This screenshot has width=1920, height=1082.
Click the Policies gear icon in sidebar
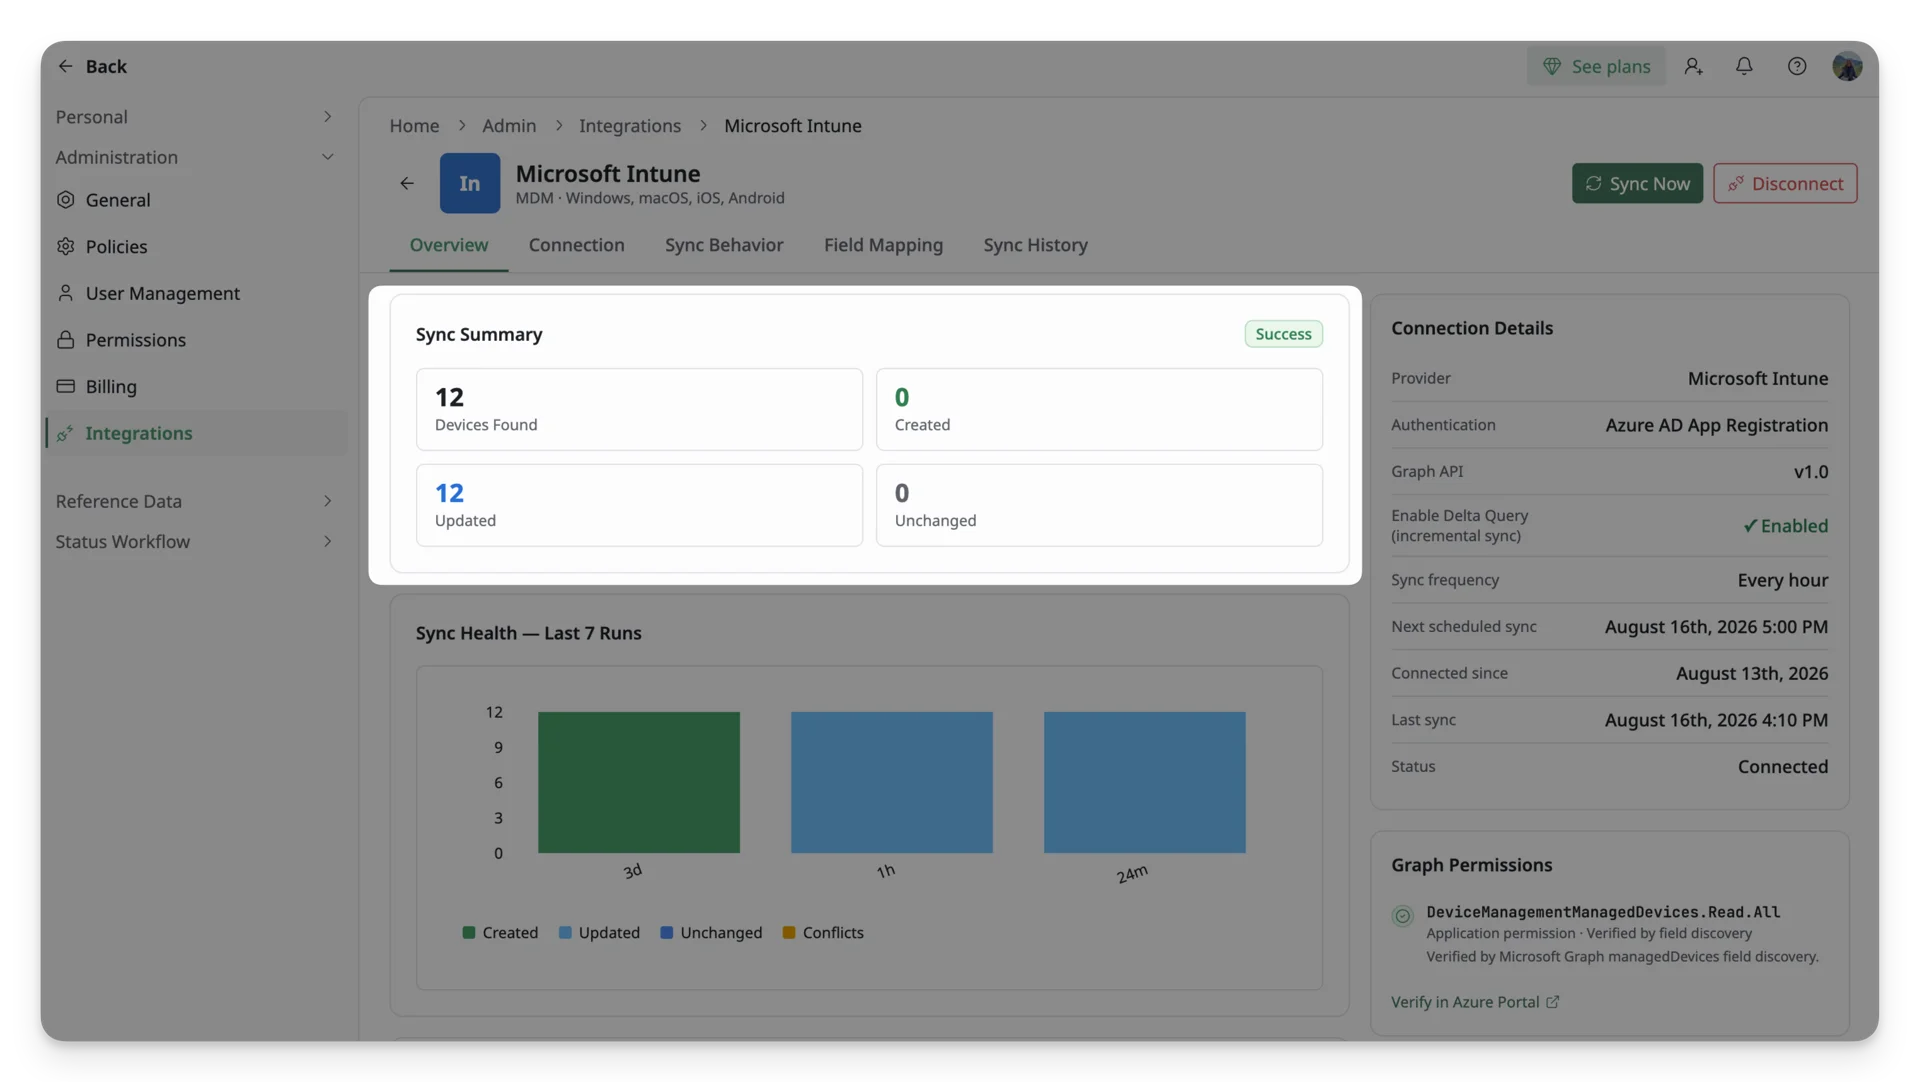66,246
